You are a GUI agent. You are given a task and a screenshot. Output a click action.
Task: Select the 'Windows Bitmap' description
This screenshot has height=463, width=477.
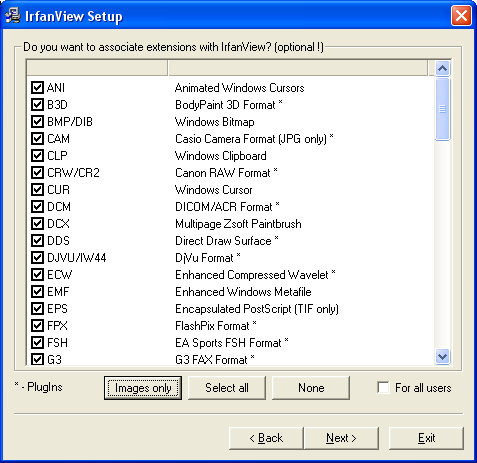click(215, 122)
